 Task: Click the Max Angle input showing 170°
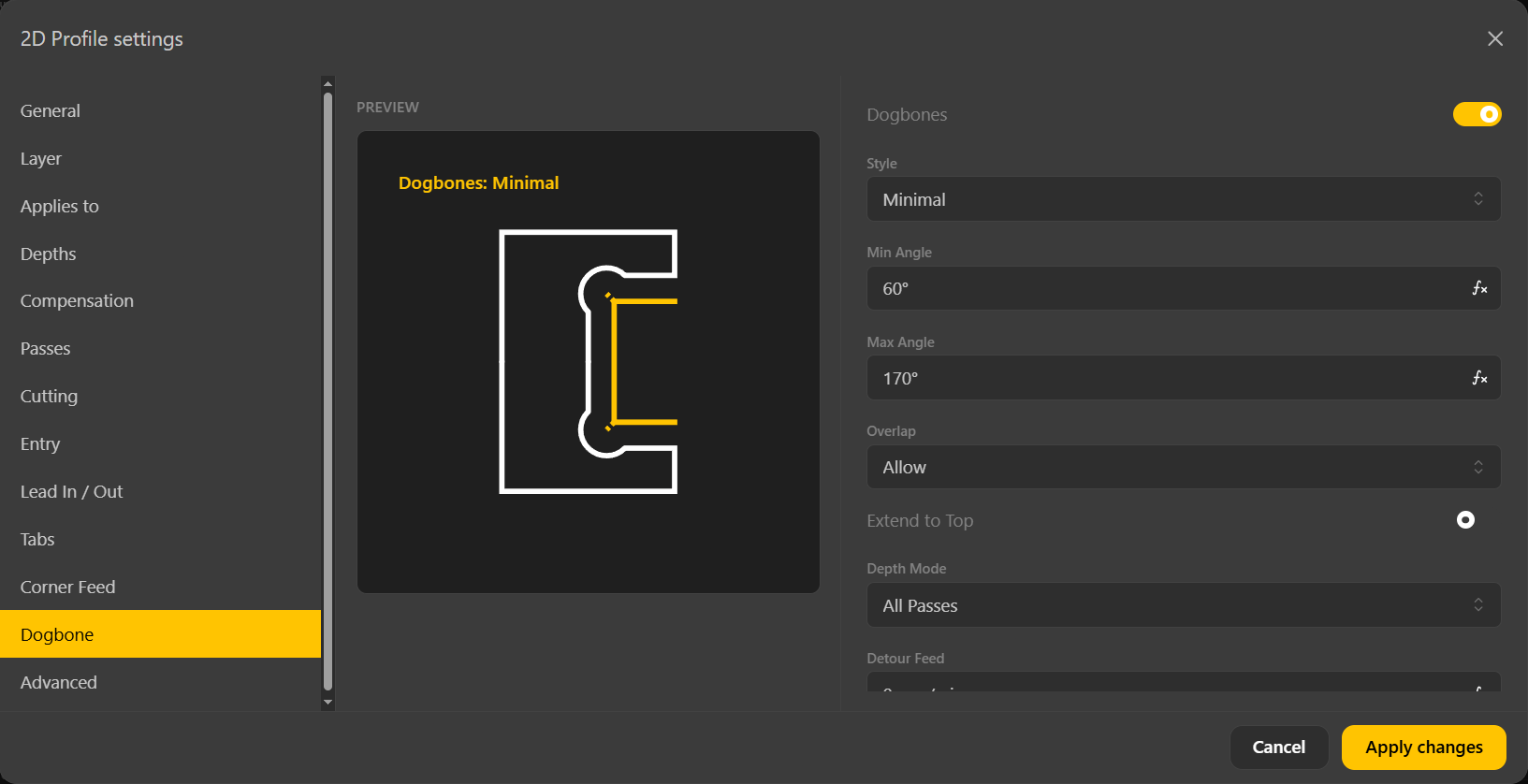[1183, 378]
